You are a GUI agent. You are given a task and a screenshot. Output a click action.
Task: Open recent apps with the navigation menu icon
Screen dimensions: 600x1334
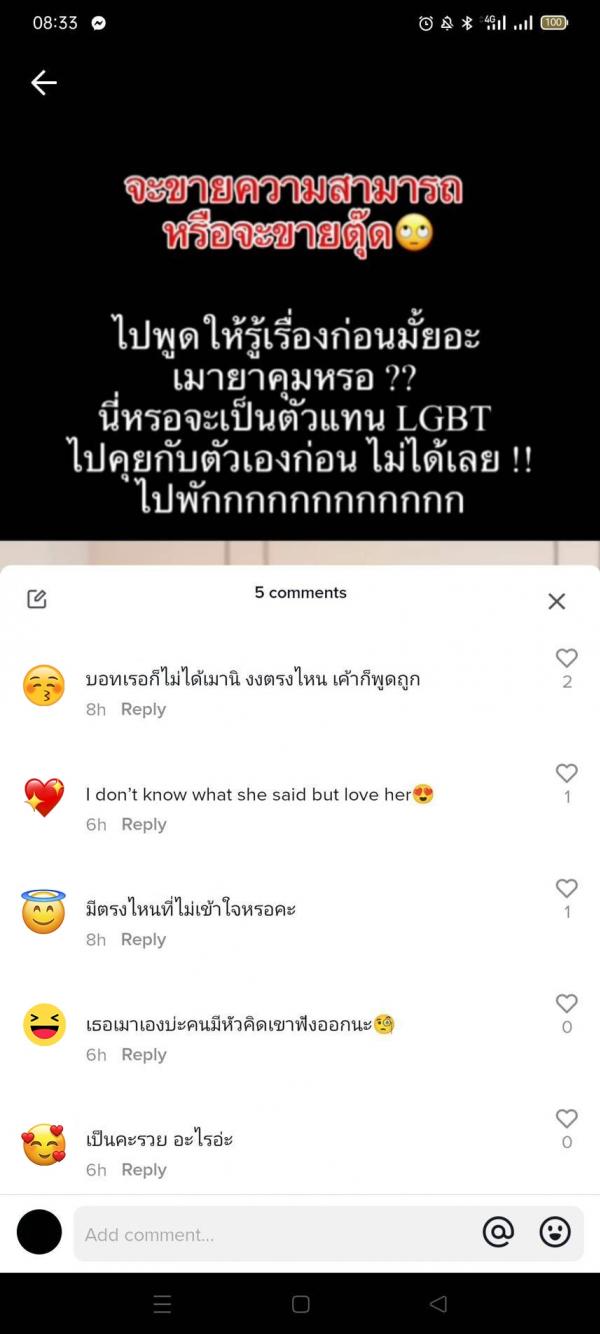pyautogui.click(x=162, y=1304)
